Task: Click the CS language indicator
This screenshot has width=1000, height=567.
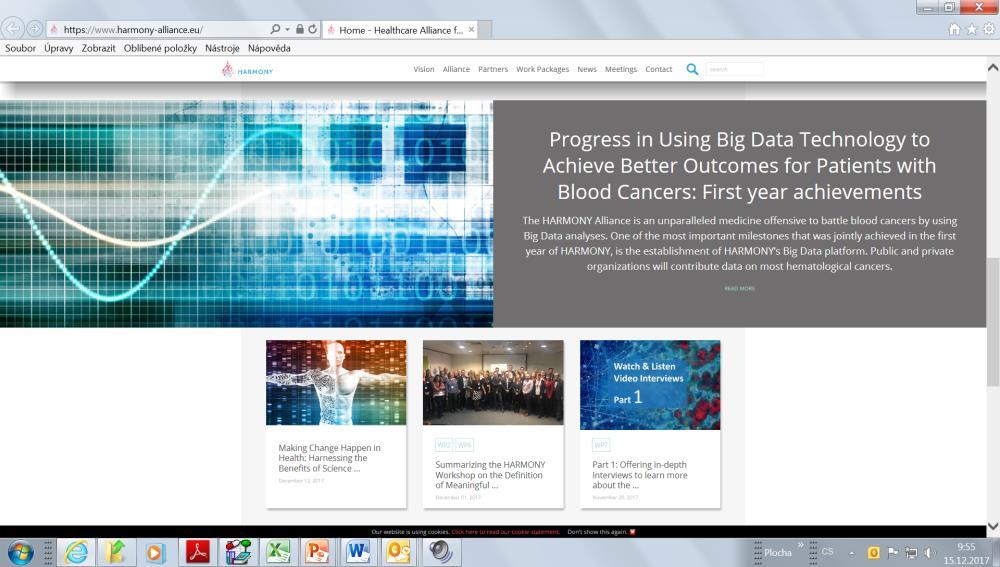Action: 827,551
